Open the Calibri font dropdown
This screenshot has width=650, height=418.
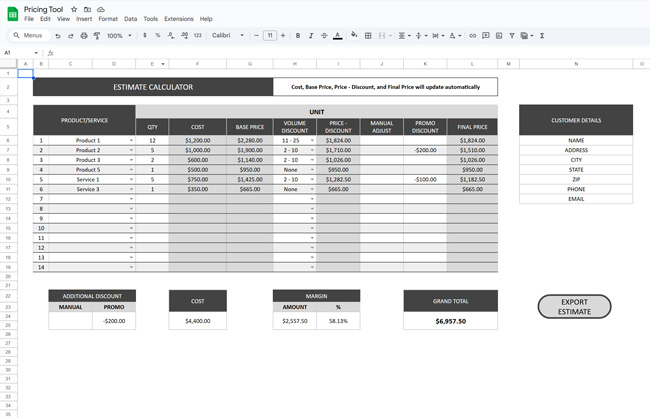228,36
